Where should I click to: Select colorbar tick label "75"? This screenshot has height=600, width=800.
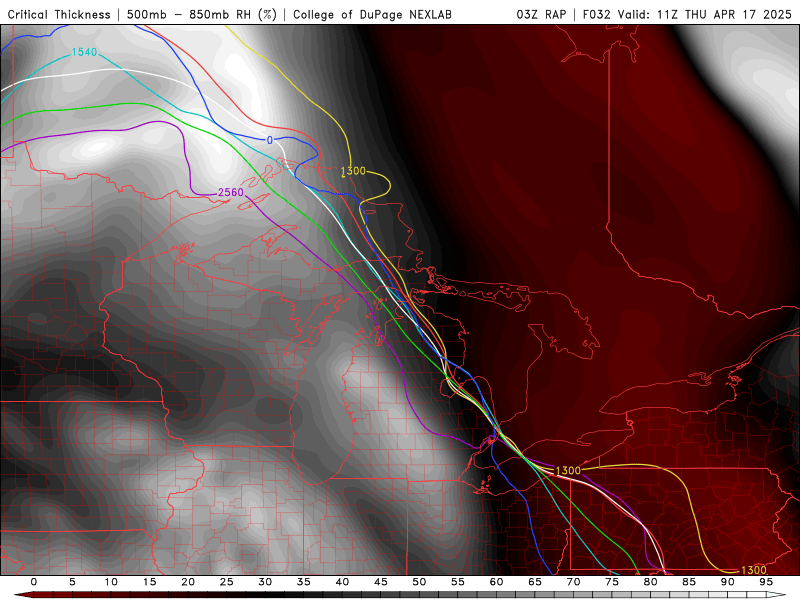coord(612,582)
